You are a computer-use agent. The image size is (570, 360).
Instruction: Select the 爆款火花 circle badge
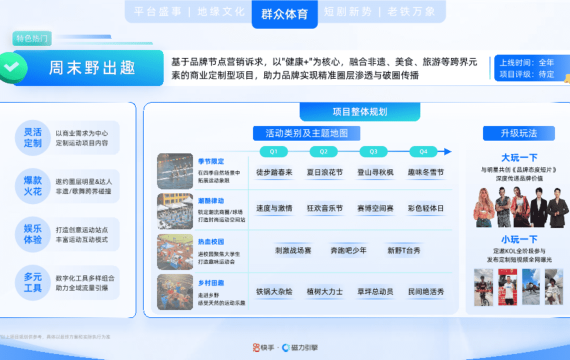33,186
